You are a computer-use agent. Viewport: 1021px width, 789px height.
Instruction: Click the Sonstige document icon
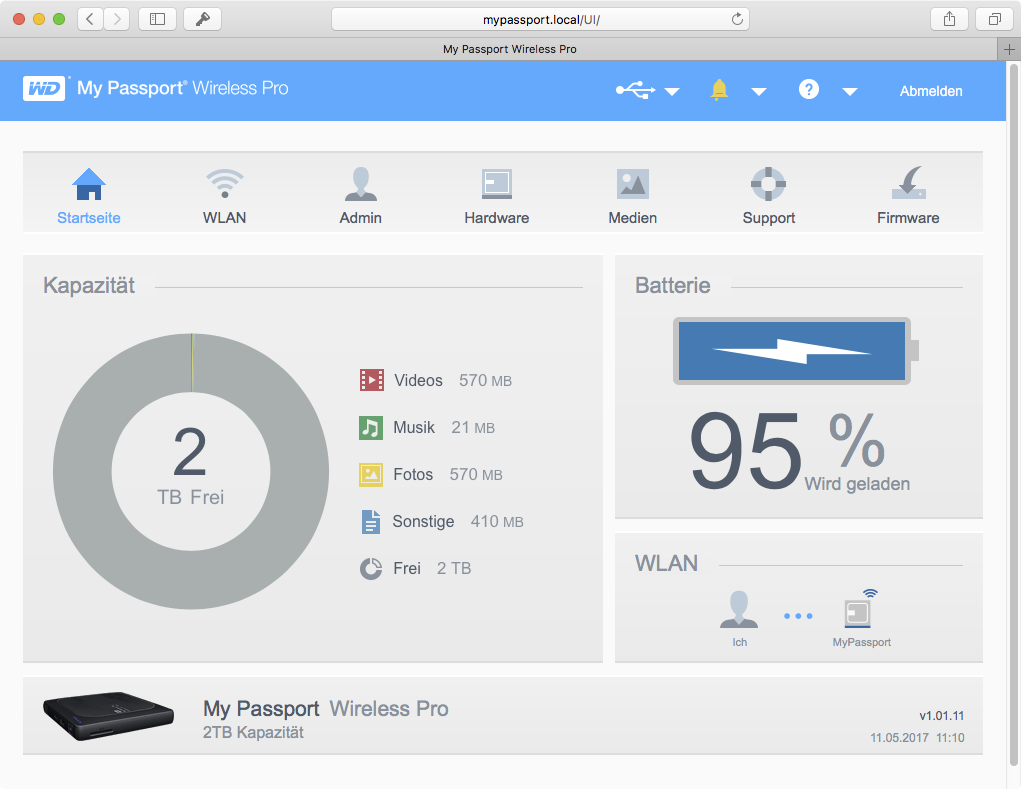click(371, 521)
